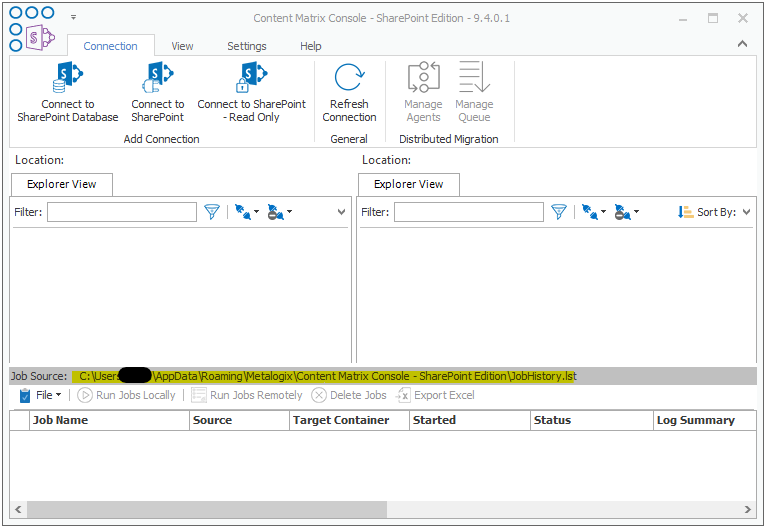Open the quick access toolbar customize arrow

73,17
